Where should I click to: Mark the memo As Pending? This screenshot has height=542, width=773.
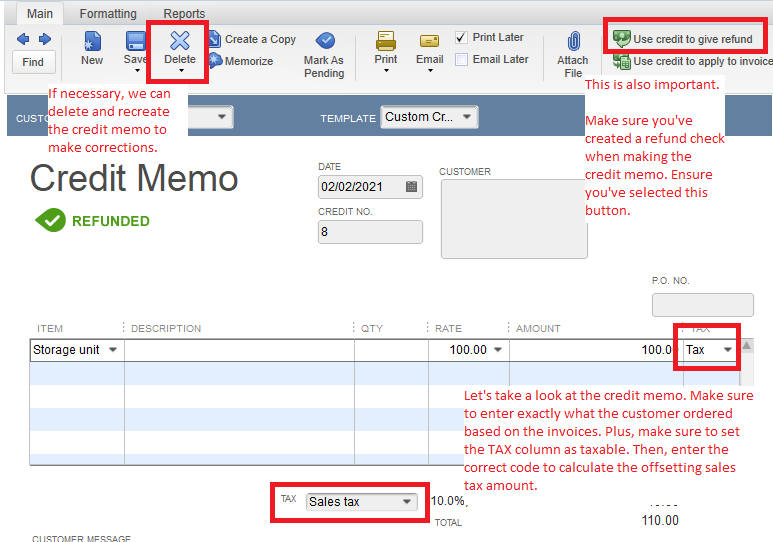pos(324,55)
